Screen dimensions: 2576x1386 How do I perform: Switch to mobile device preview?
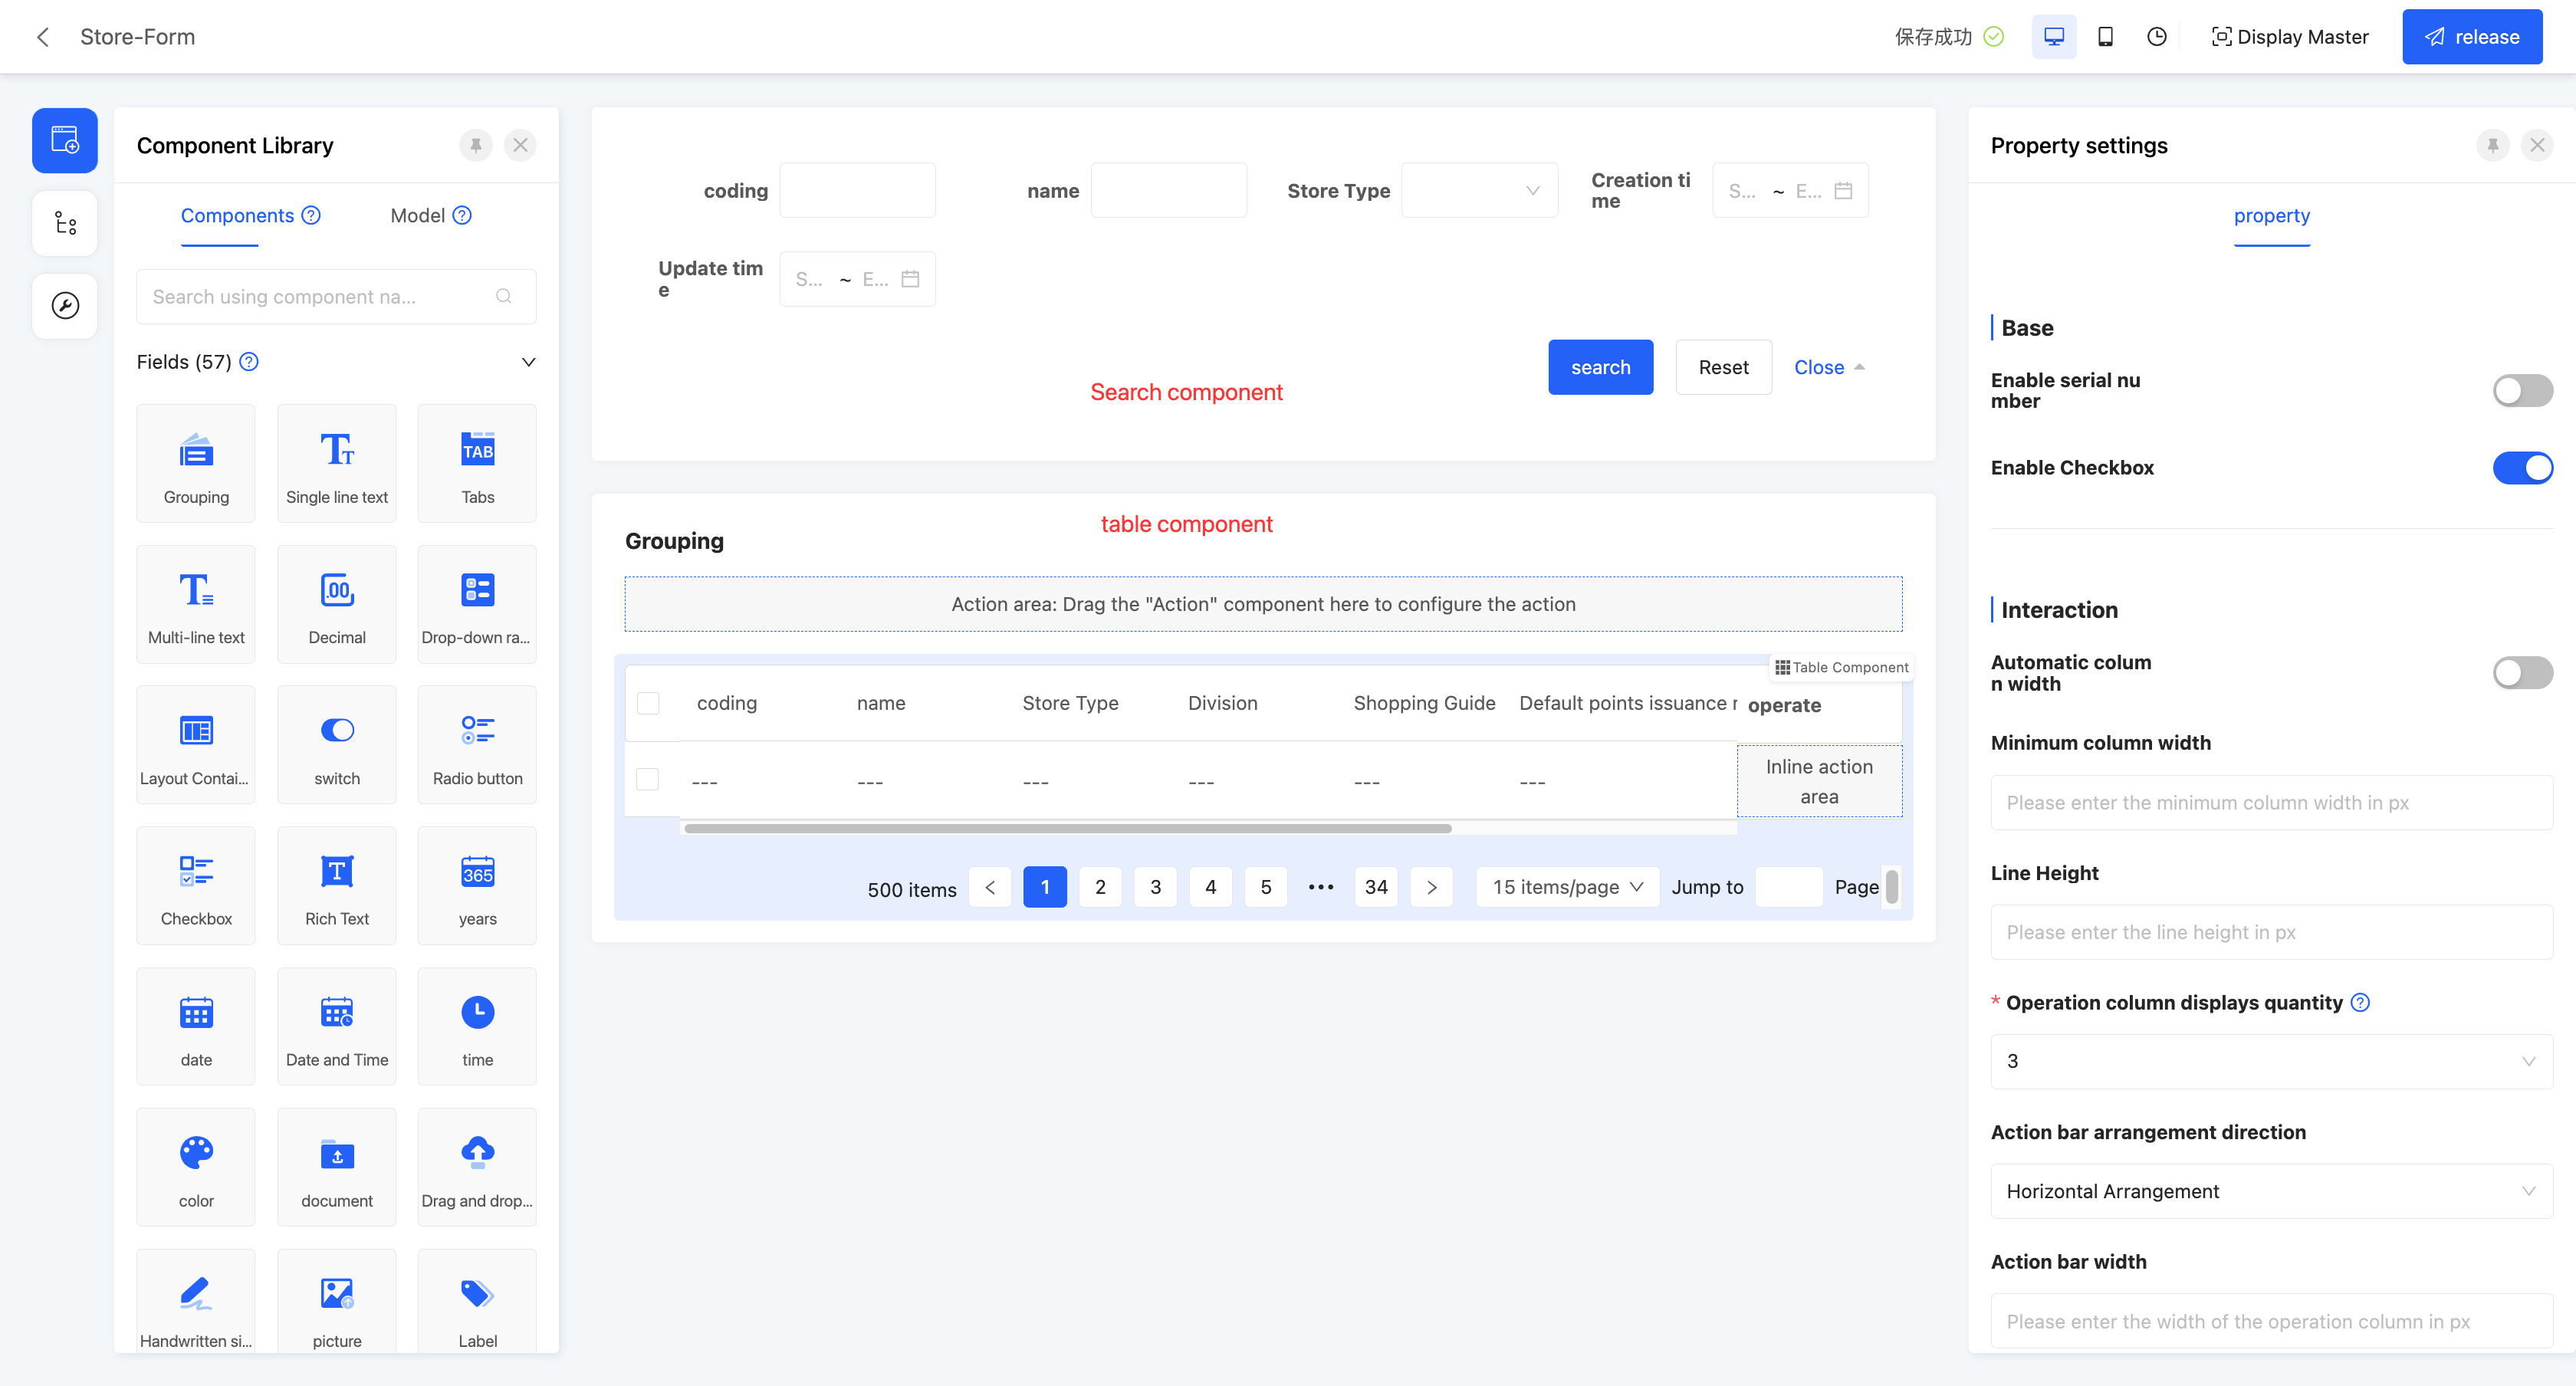point(2105,36)
